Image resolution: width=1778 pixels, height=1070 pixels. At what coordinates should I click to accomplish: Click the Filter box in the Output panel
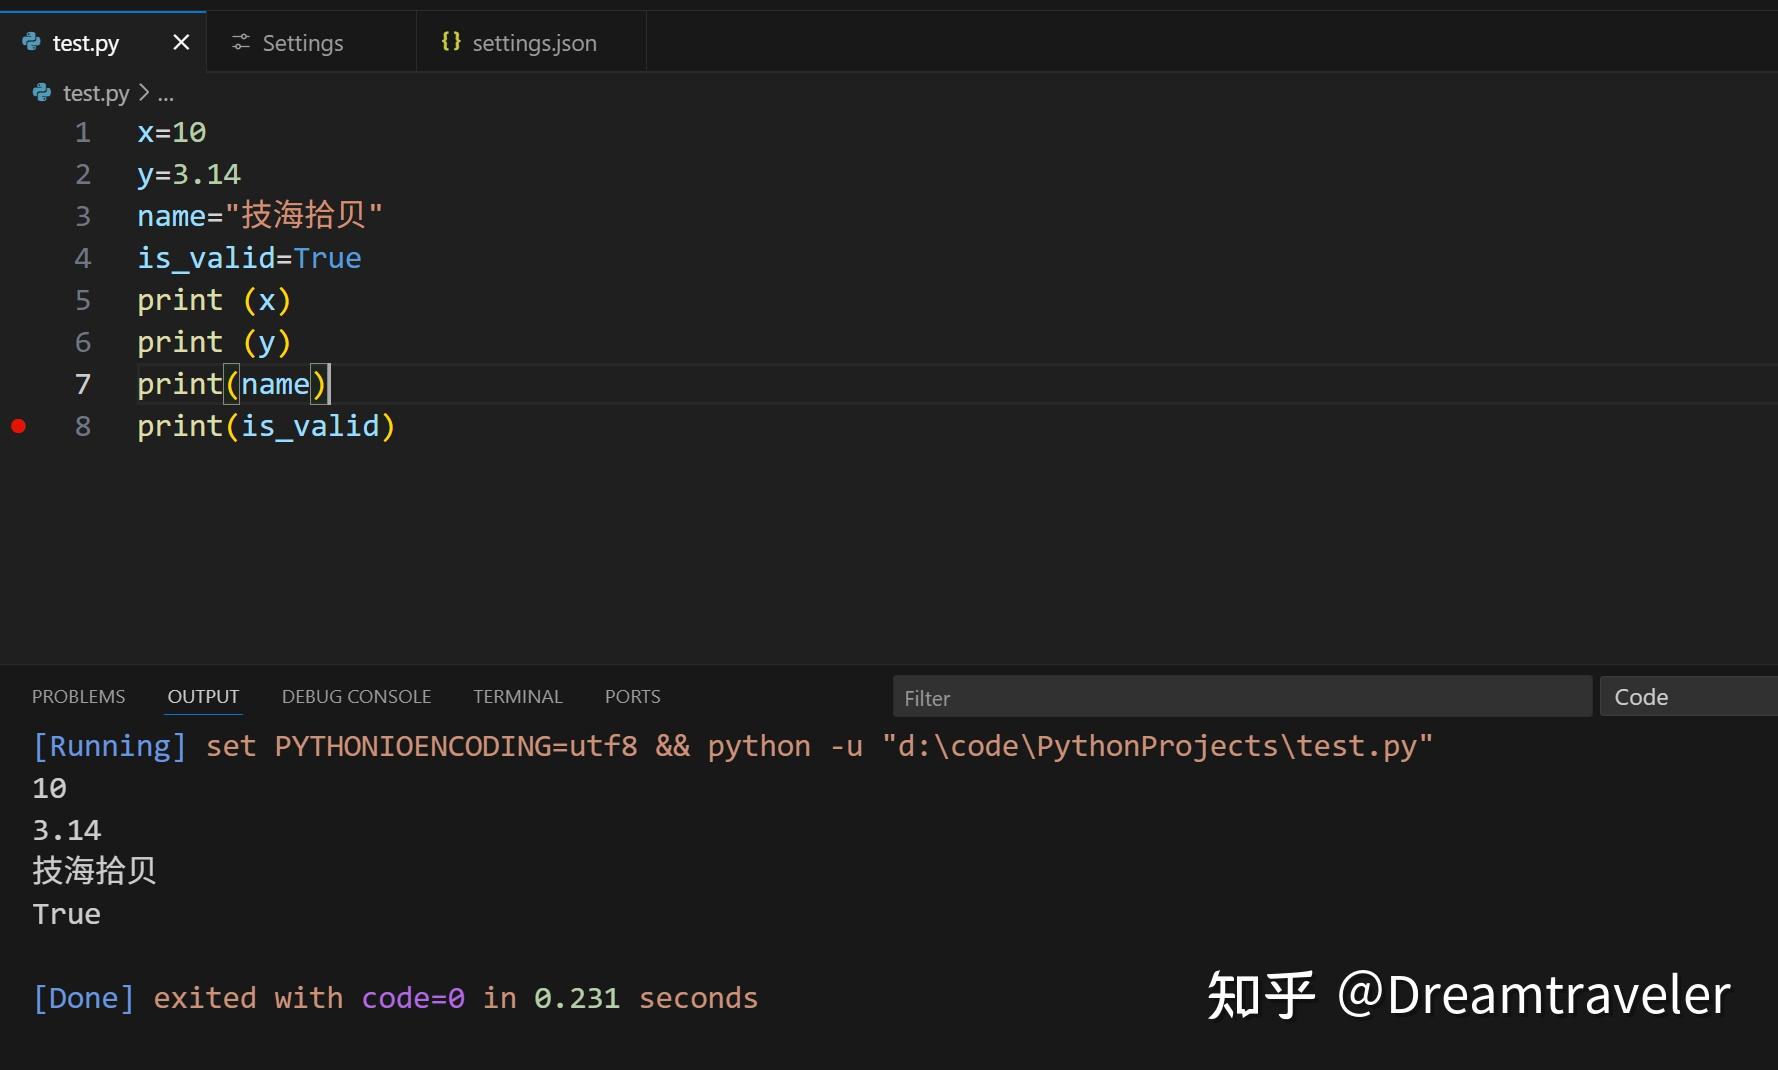coord(1240,697)
